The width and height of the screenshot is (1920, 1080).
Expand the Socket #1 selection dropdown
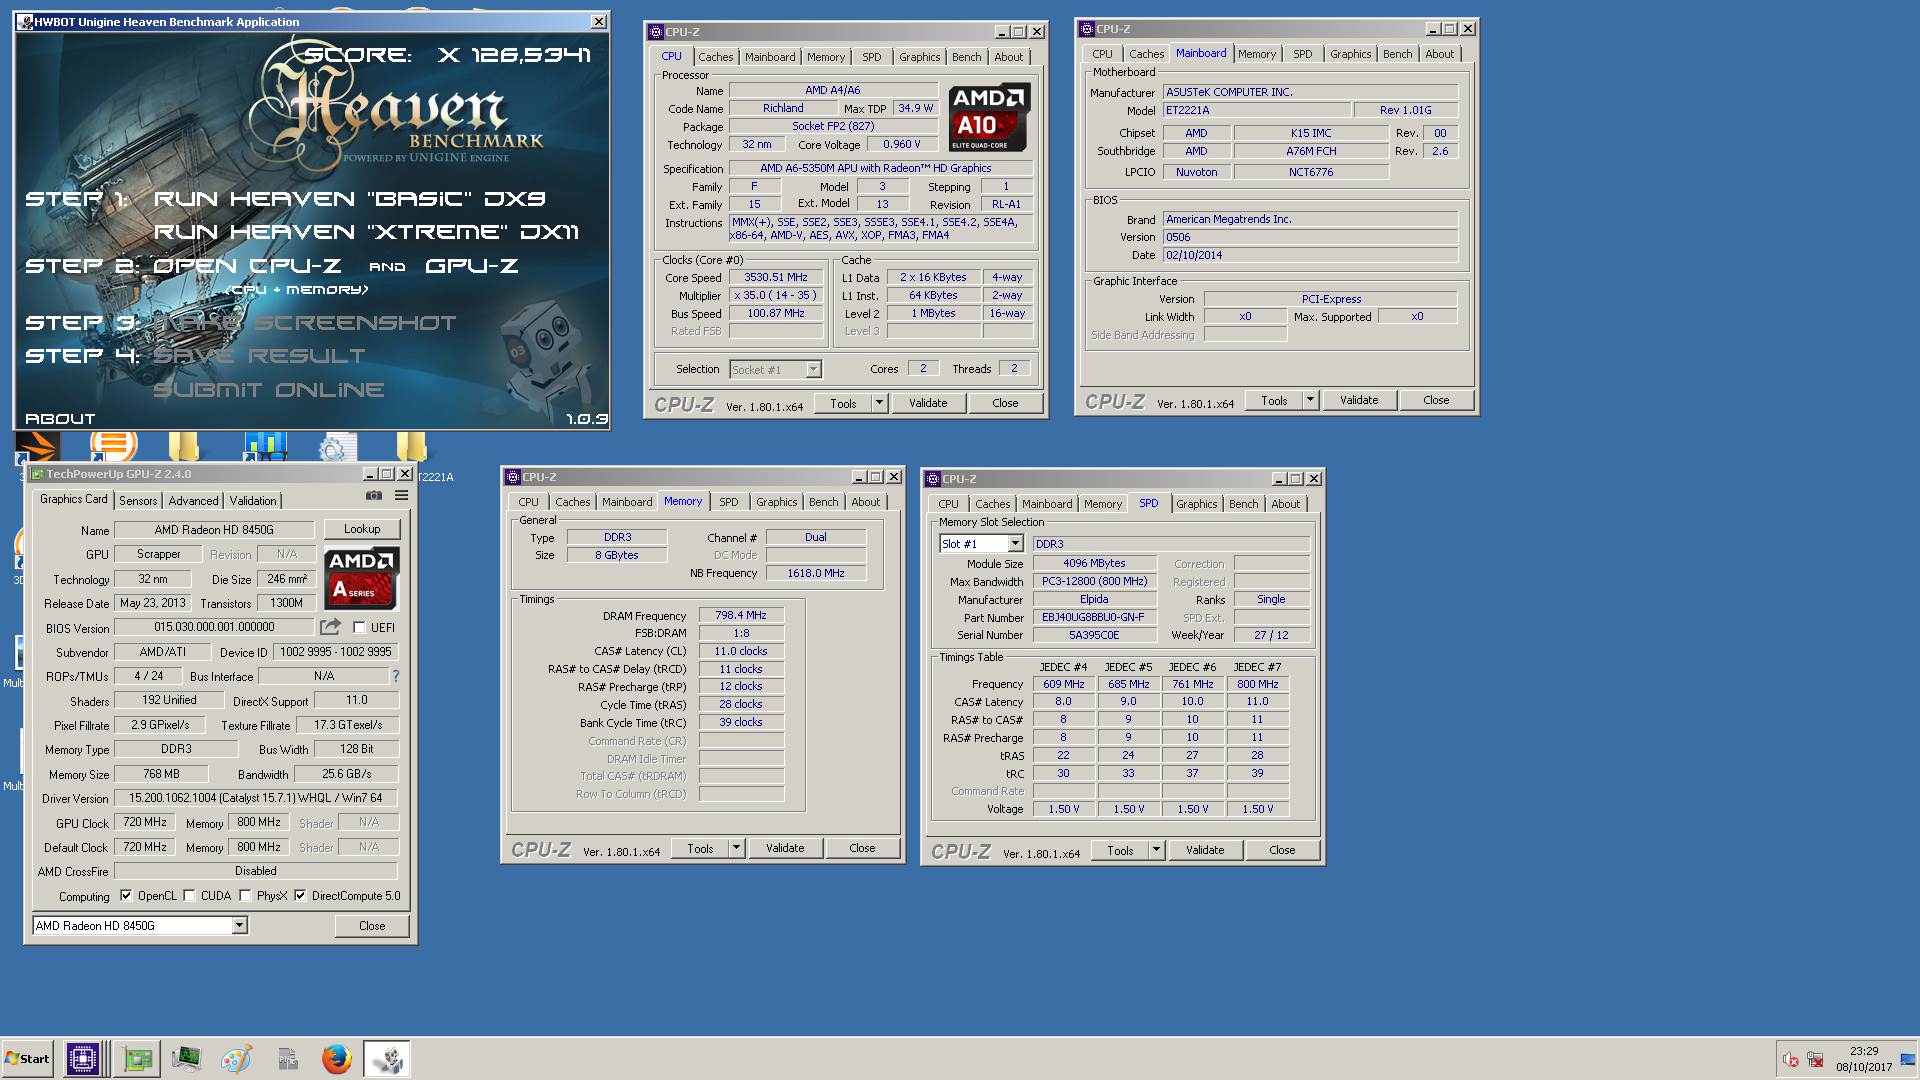point(813,370)
